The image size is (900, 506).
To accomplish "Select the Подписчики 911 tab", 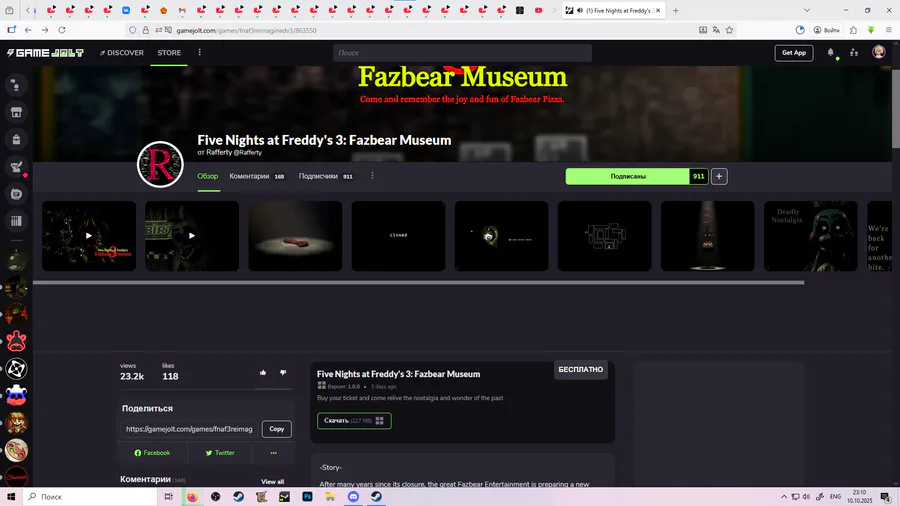I will pyautogui.click(x=325, y=176).
